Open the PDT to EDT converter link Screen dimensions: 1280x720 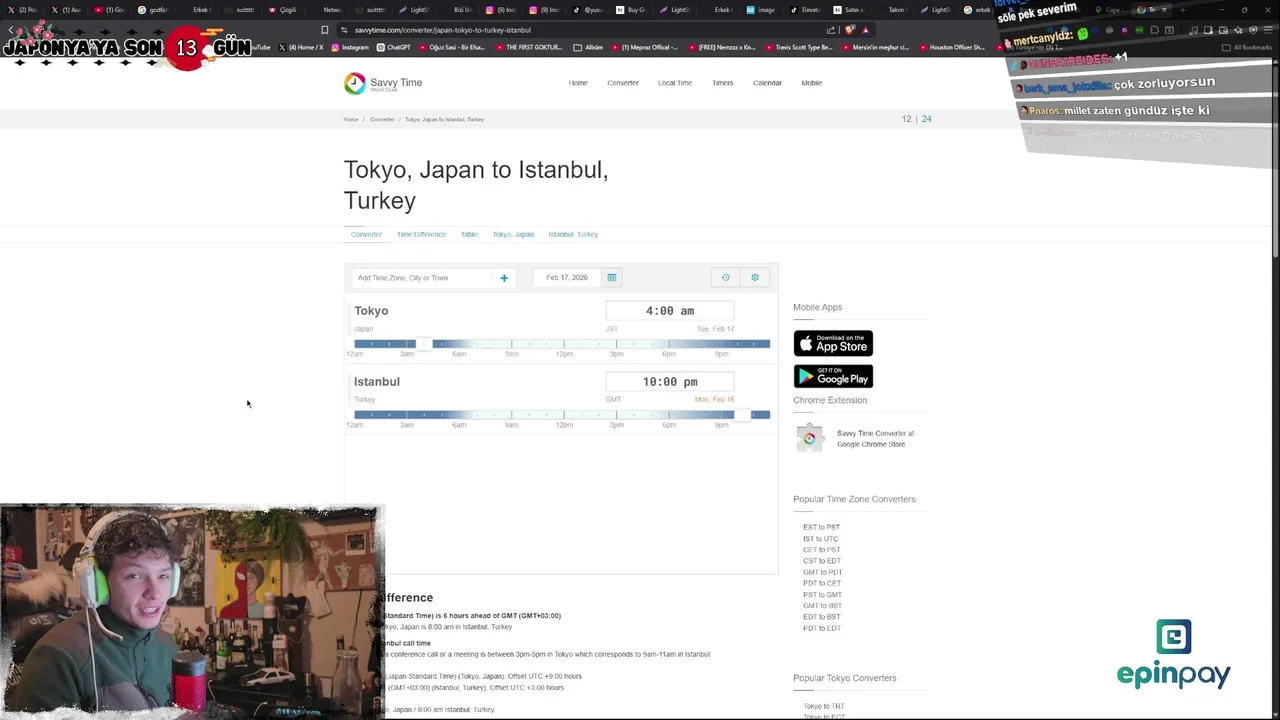822,628
